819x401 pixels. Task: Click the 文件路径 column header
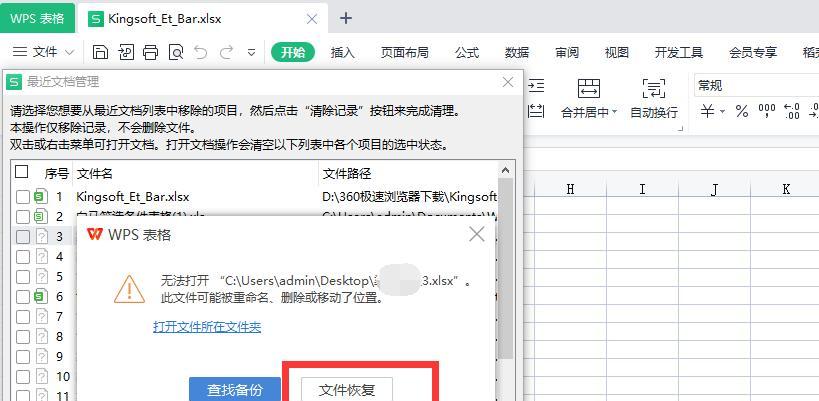(x=407, y=173)
